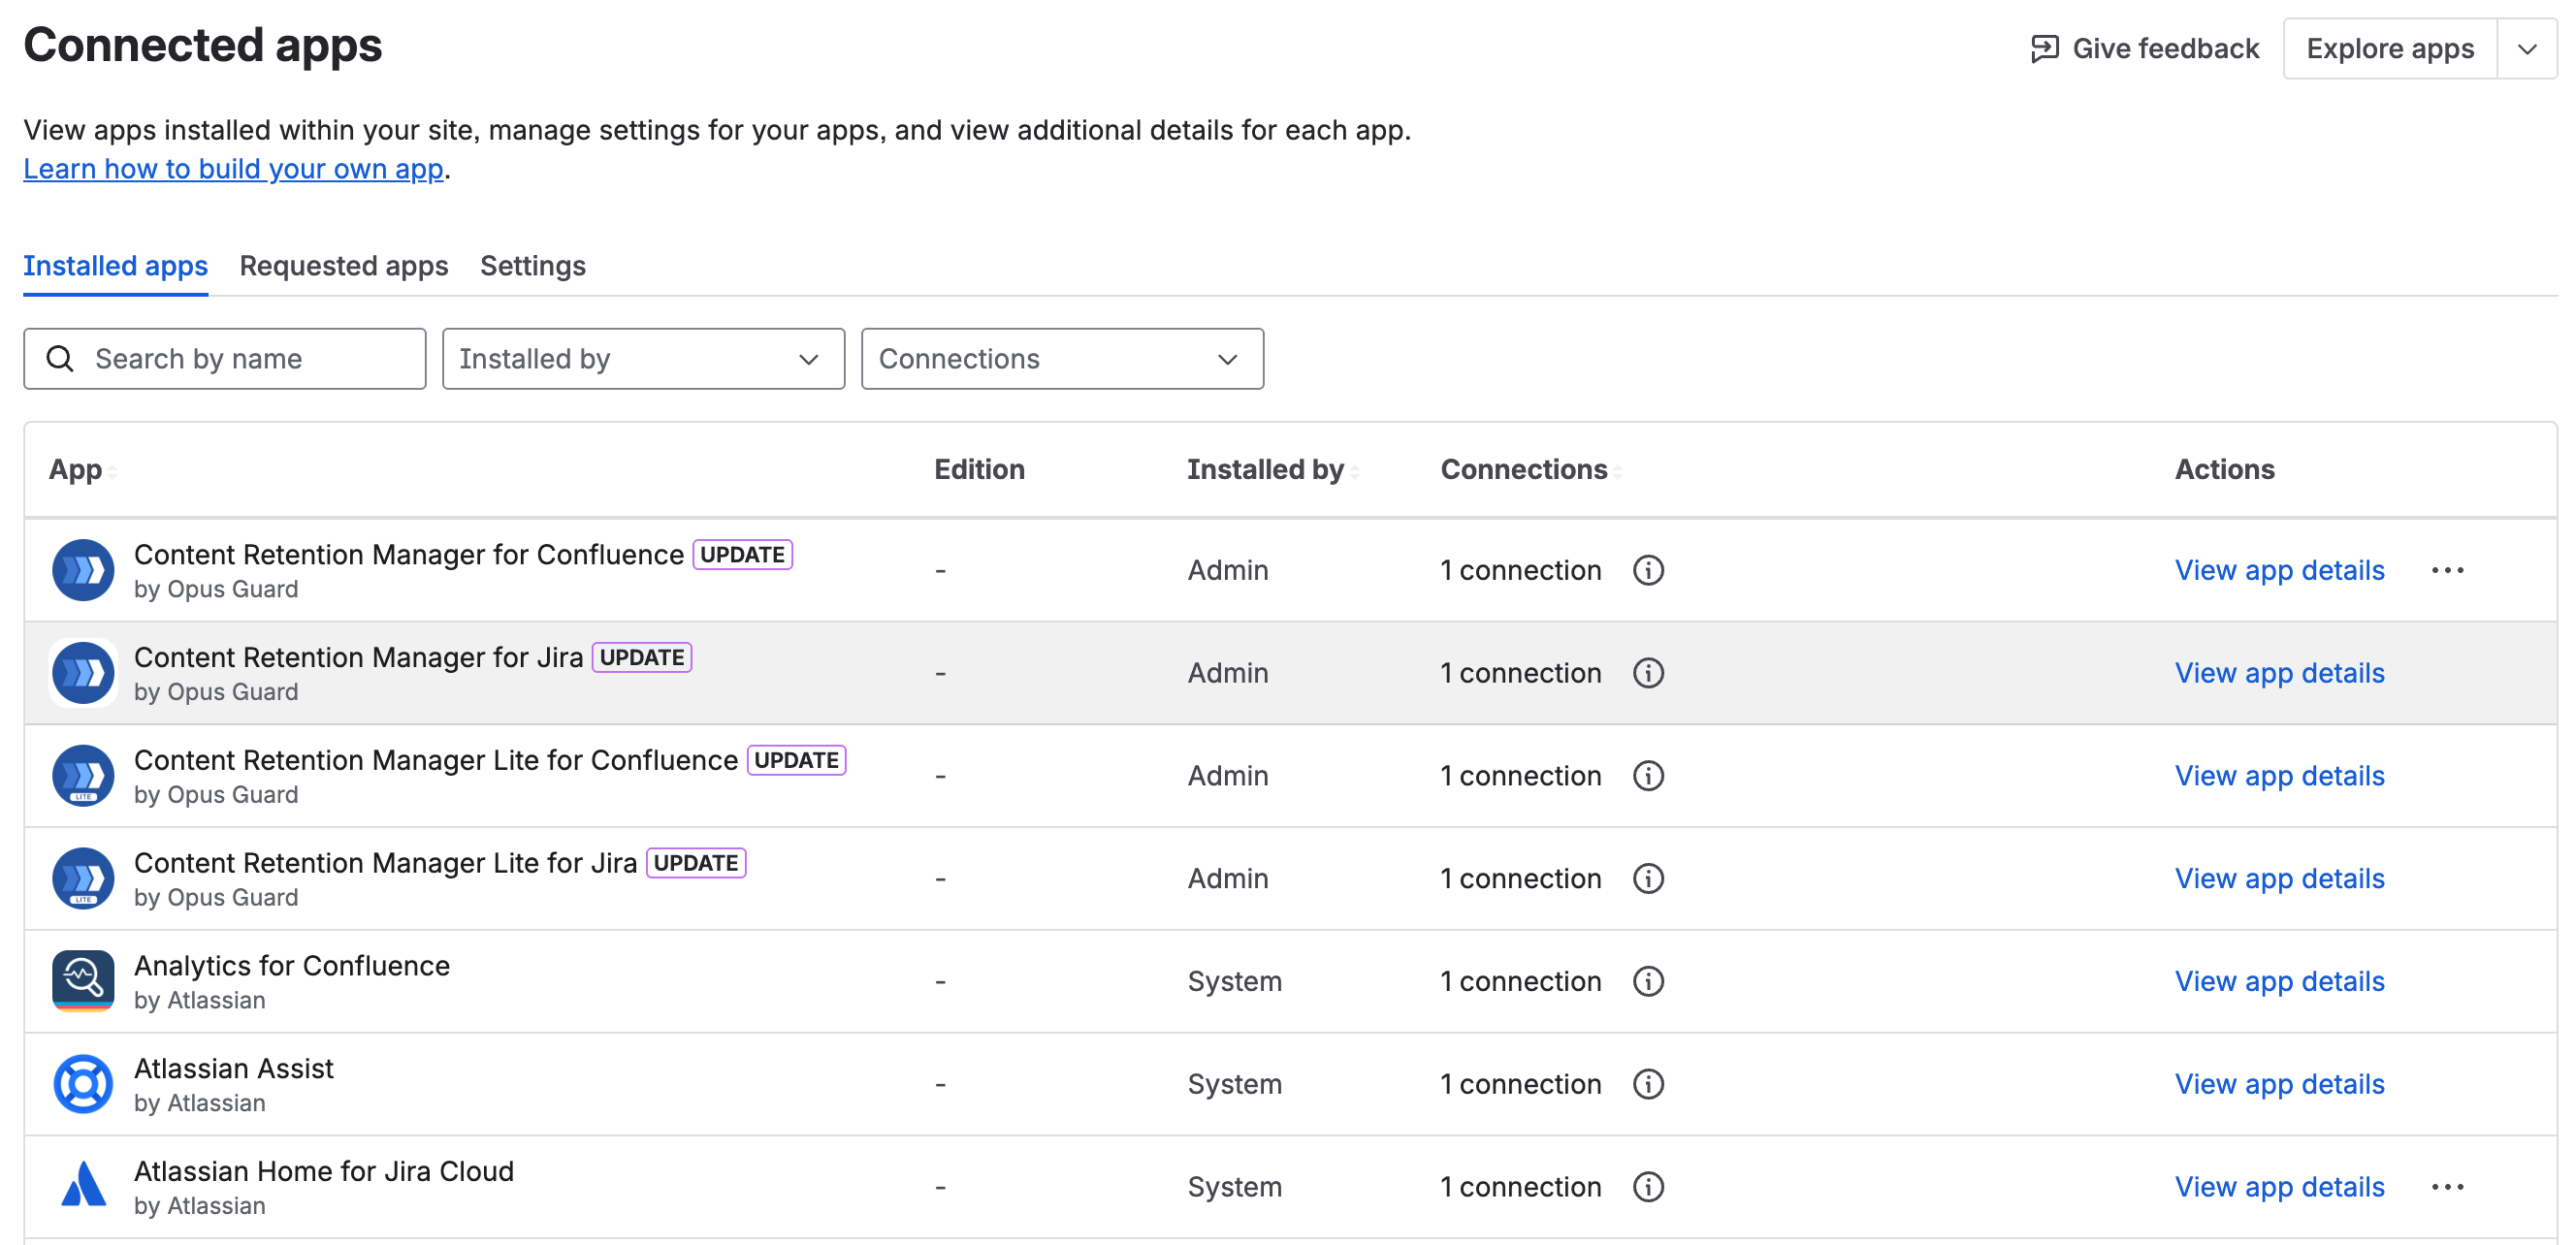Click the Give feedback button
This screenshot has width=2576, height=1245.
2144,48
